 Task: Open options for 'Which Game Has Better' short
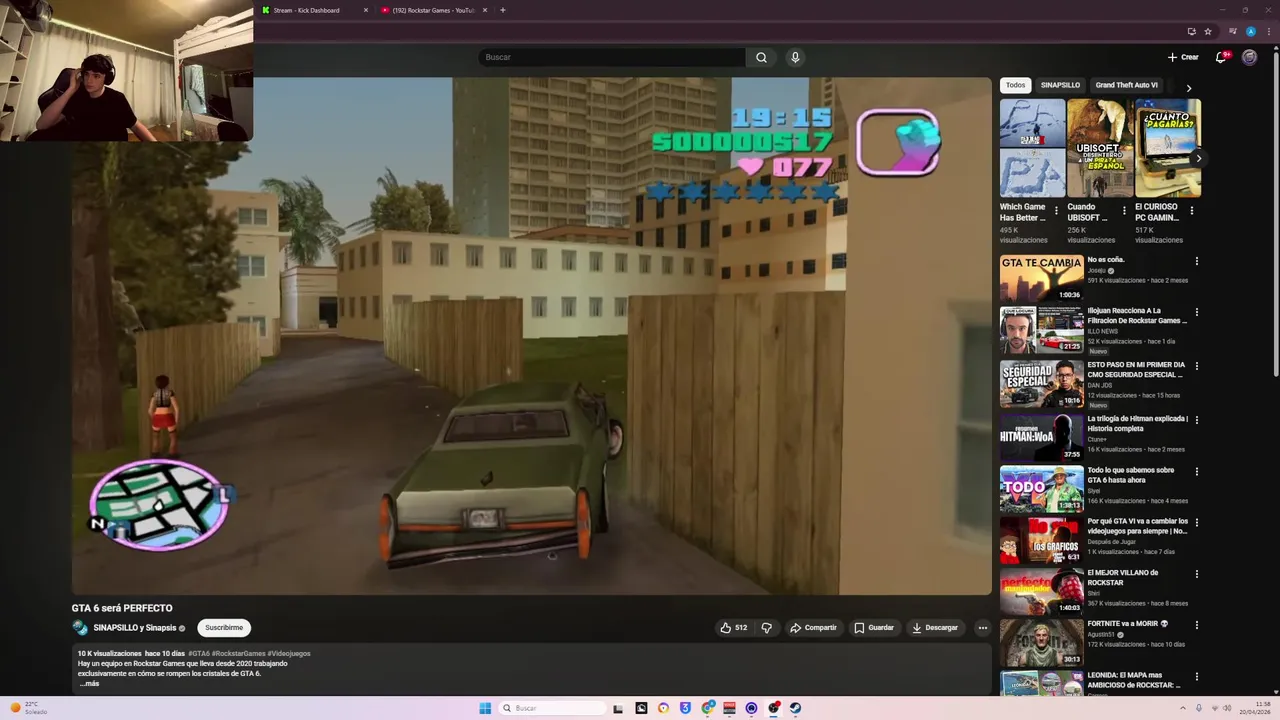coord(1056,211)
